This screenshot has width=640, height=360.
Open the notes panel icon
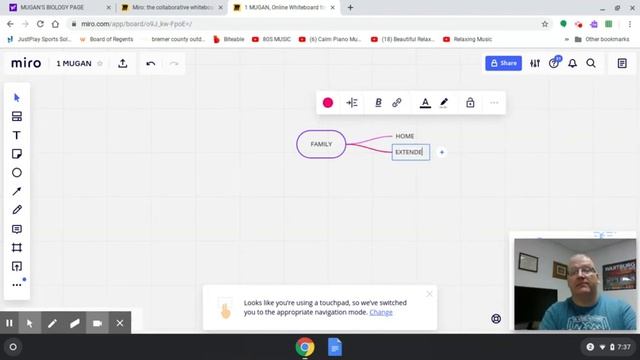coord(622,63)
